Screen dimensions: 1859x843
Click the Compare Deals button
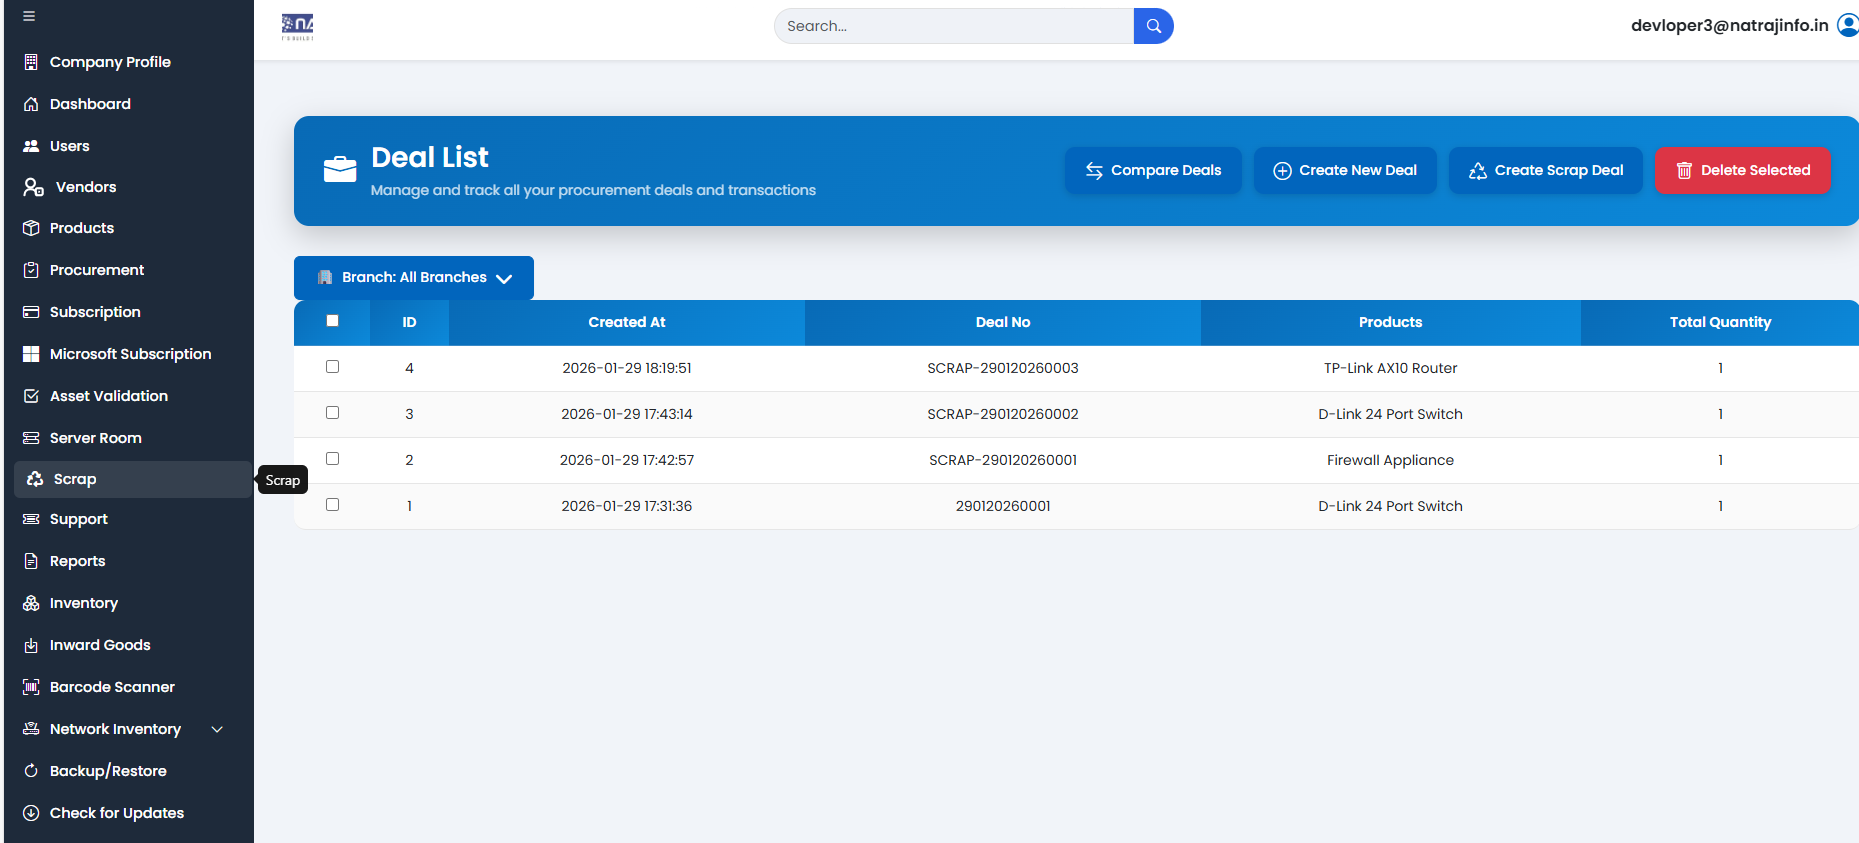click(x=1153, y=170)
